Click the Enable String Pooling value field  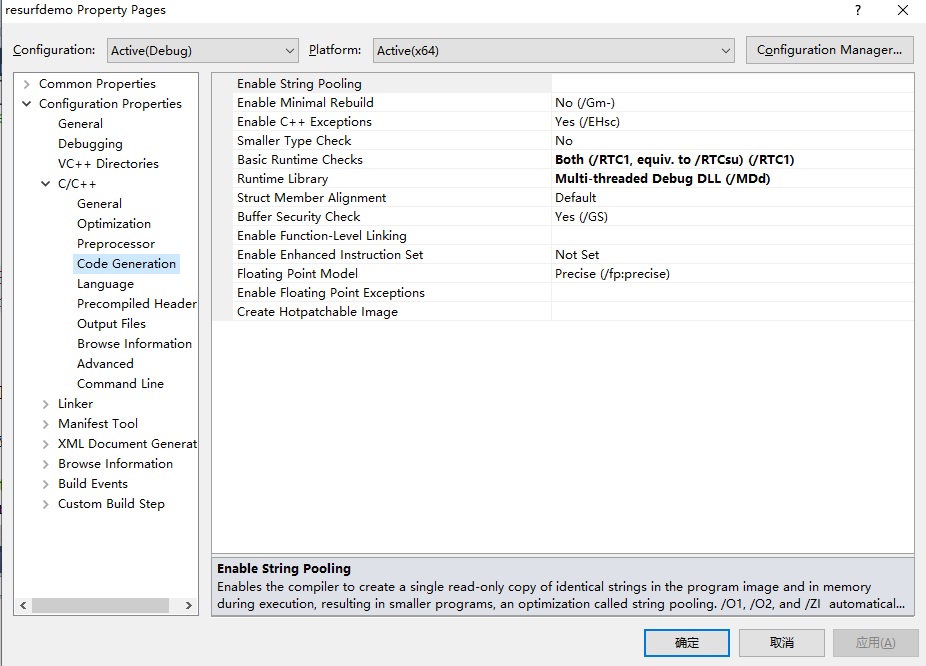(x=731, y=84)
